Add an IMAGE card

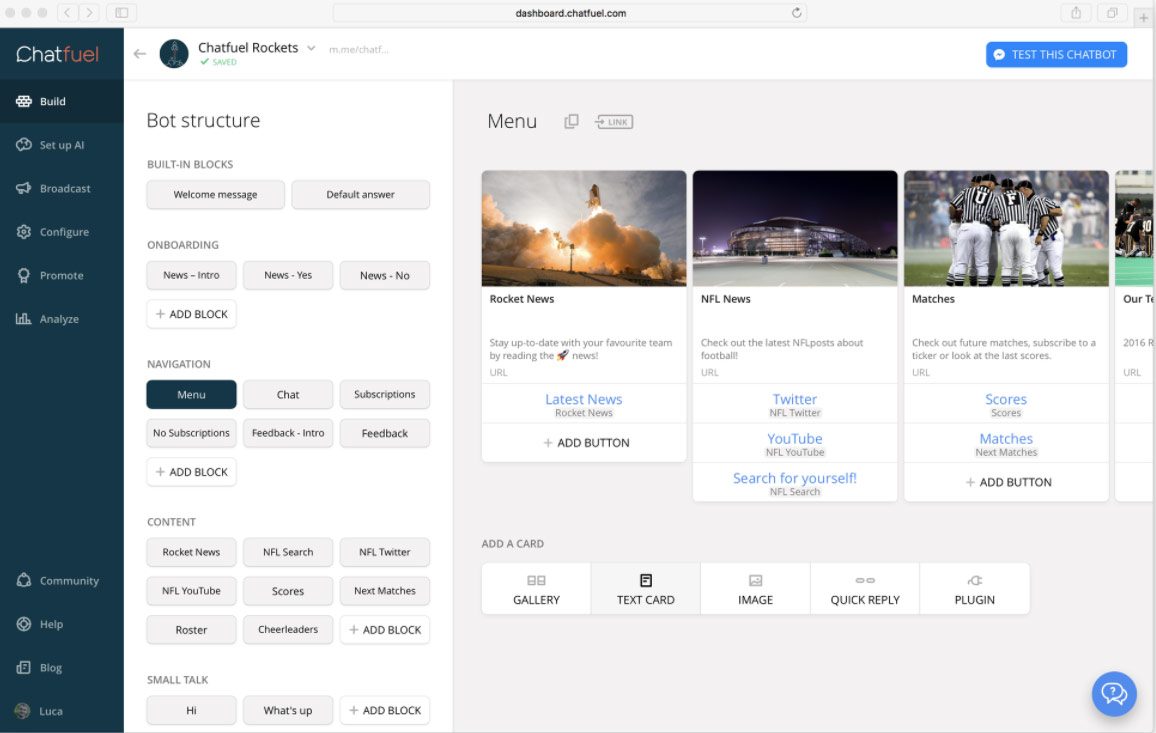point(755,588)
